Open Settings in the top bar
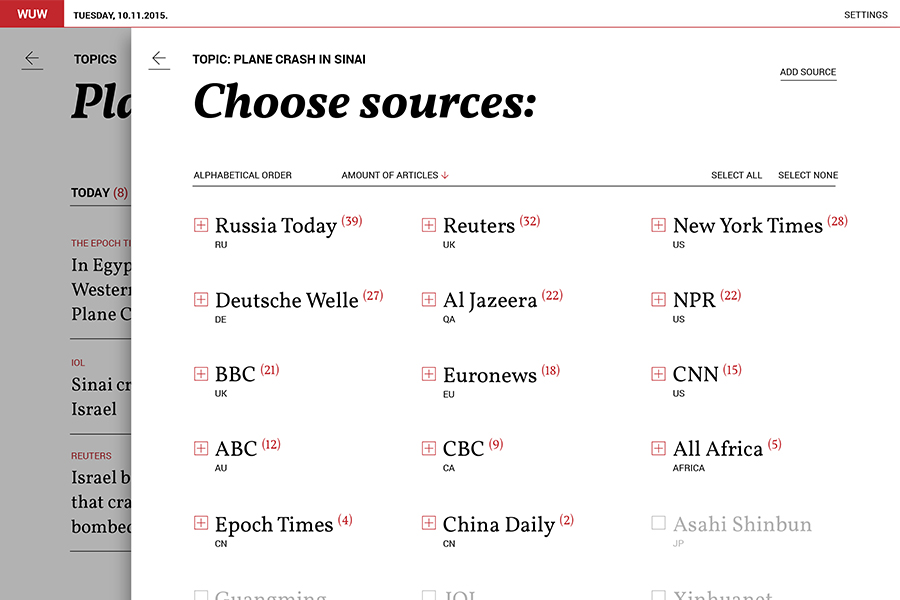 [865, 15]
